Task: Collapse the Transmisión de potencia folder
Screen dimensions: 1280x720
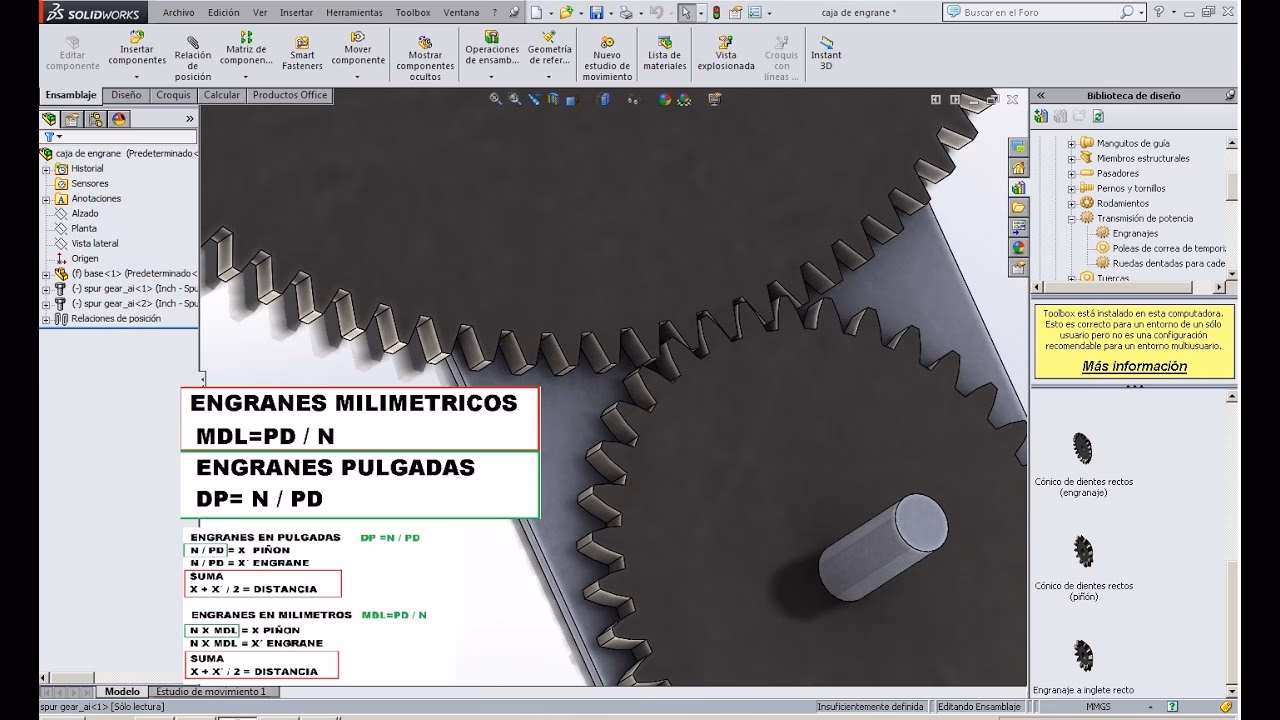Action: 1071,219
